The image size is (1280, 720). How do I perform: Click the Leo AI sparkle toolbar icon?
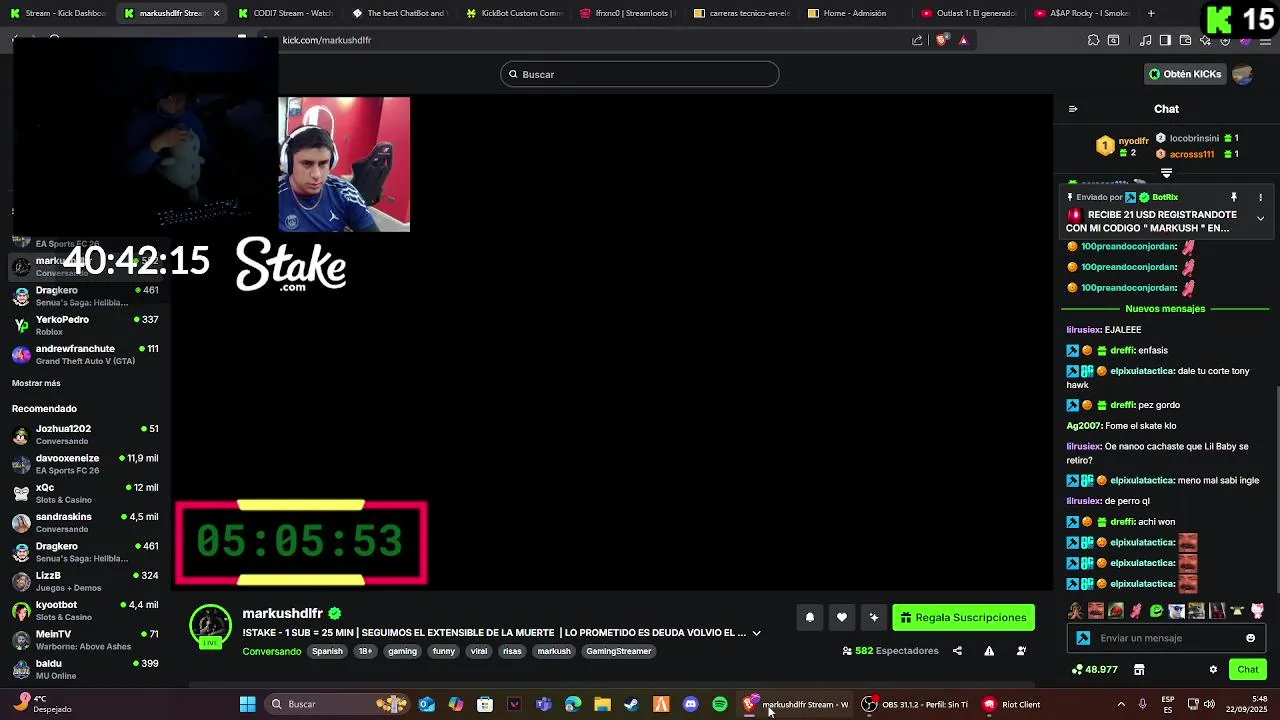pyautogui.click(x=1205, y=40)
